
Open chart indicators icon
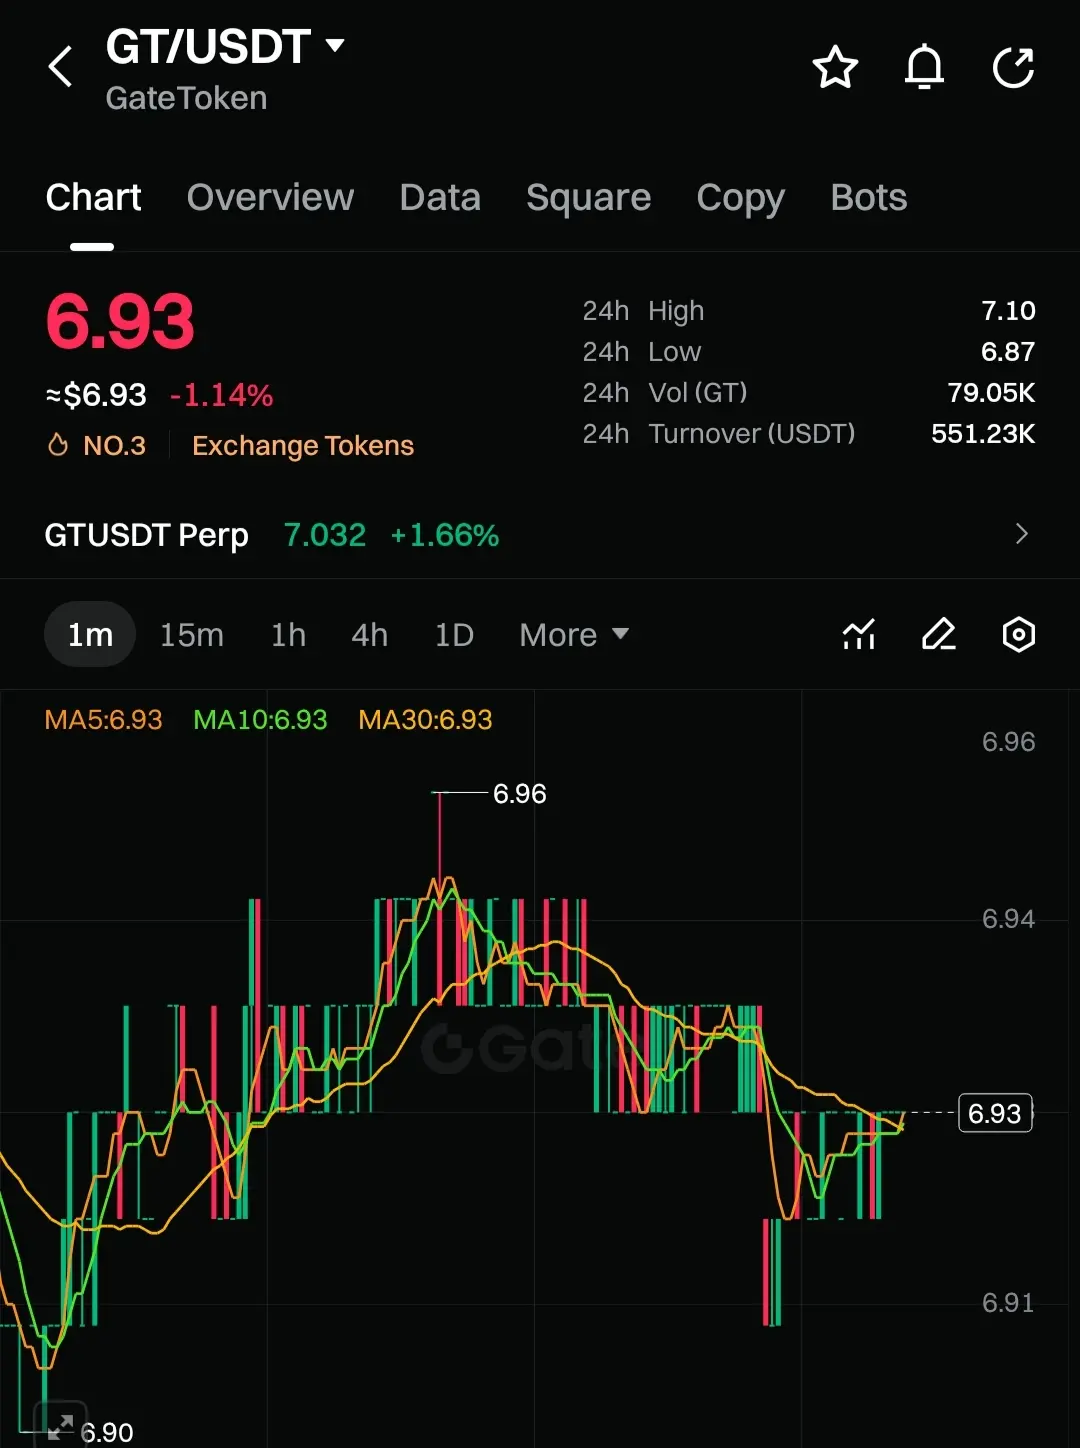(859, 635)
